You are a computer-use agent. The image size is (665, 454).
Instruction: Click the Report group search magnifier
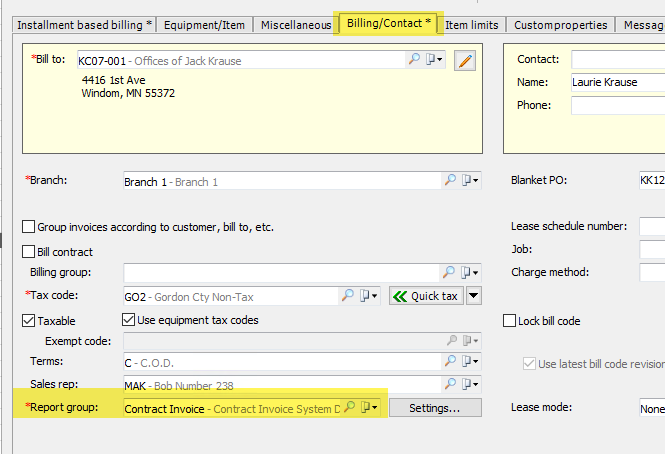[x=349, y=407]
